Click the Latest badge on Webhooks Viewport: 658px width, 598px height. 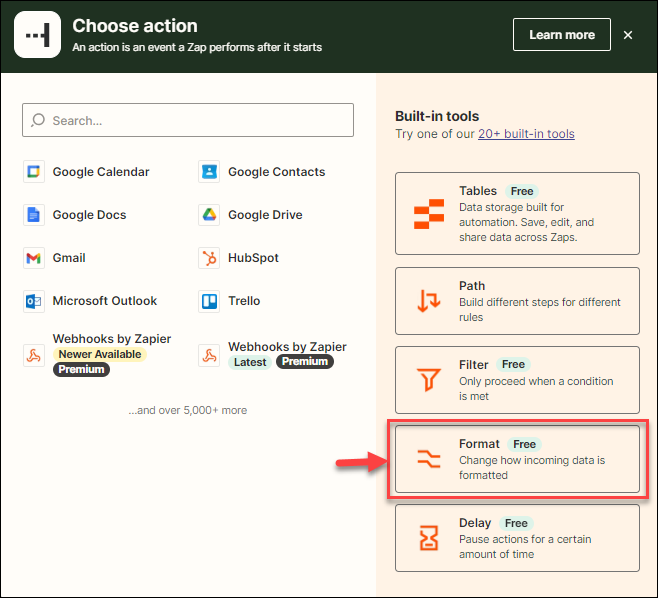250,362
